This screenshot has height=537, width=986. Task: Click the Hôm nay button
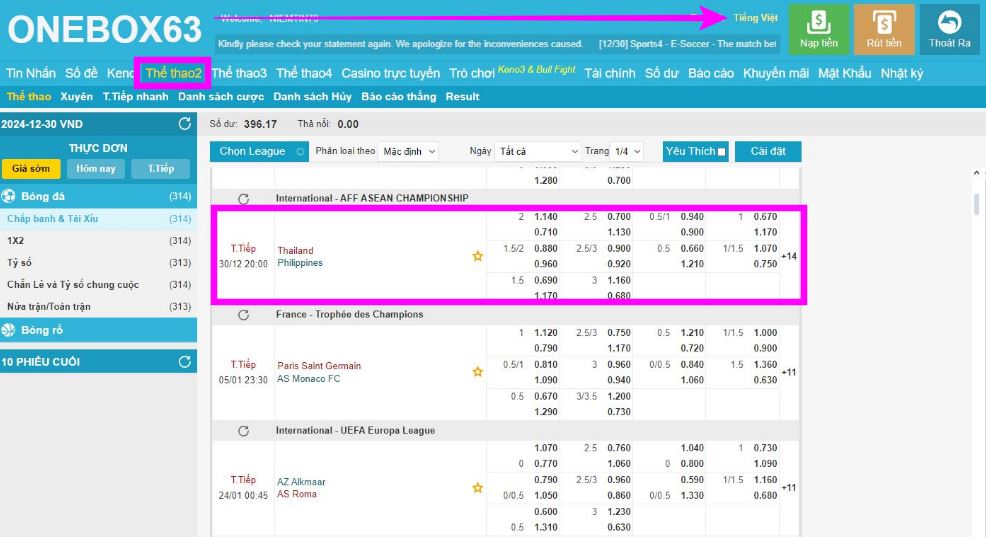pyautogui.click(x=96, y=169)
